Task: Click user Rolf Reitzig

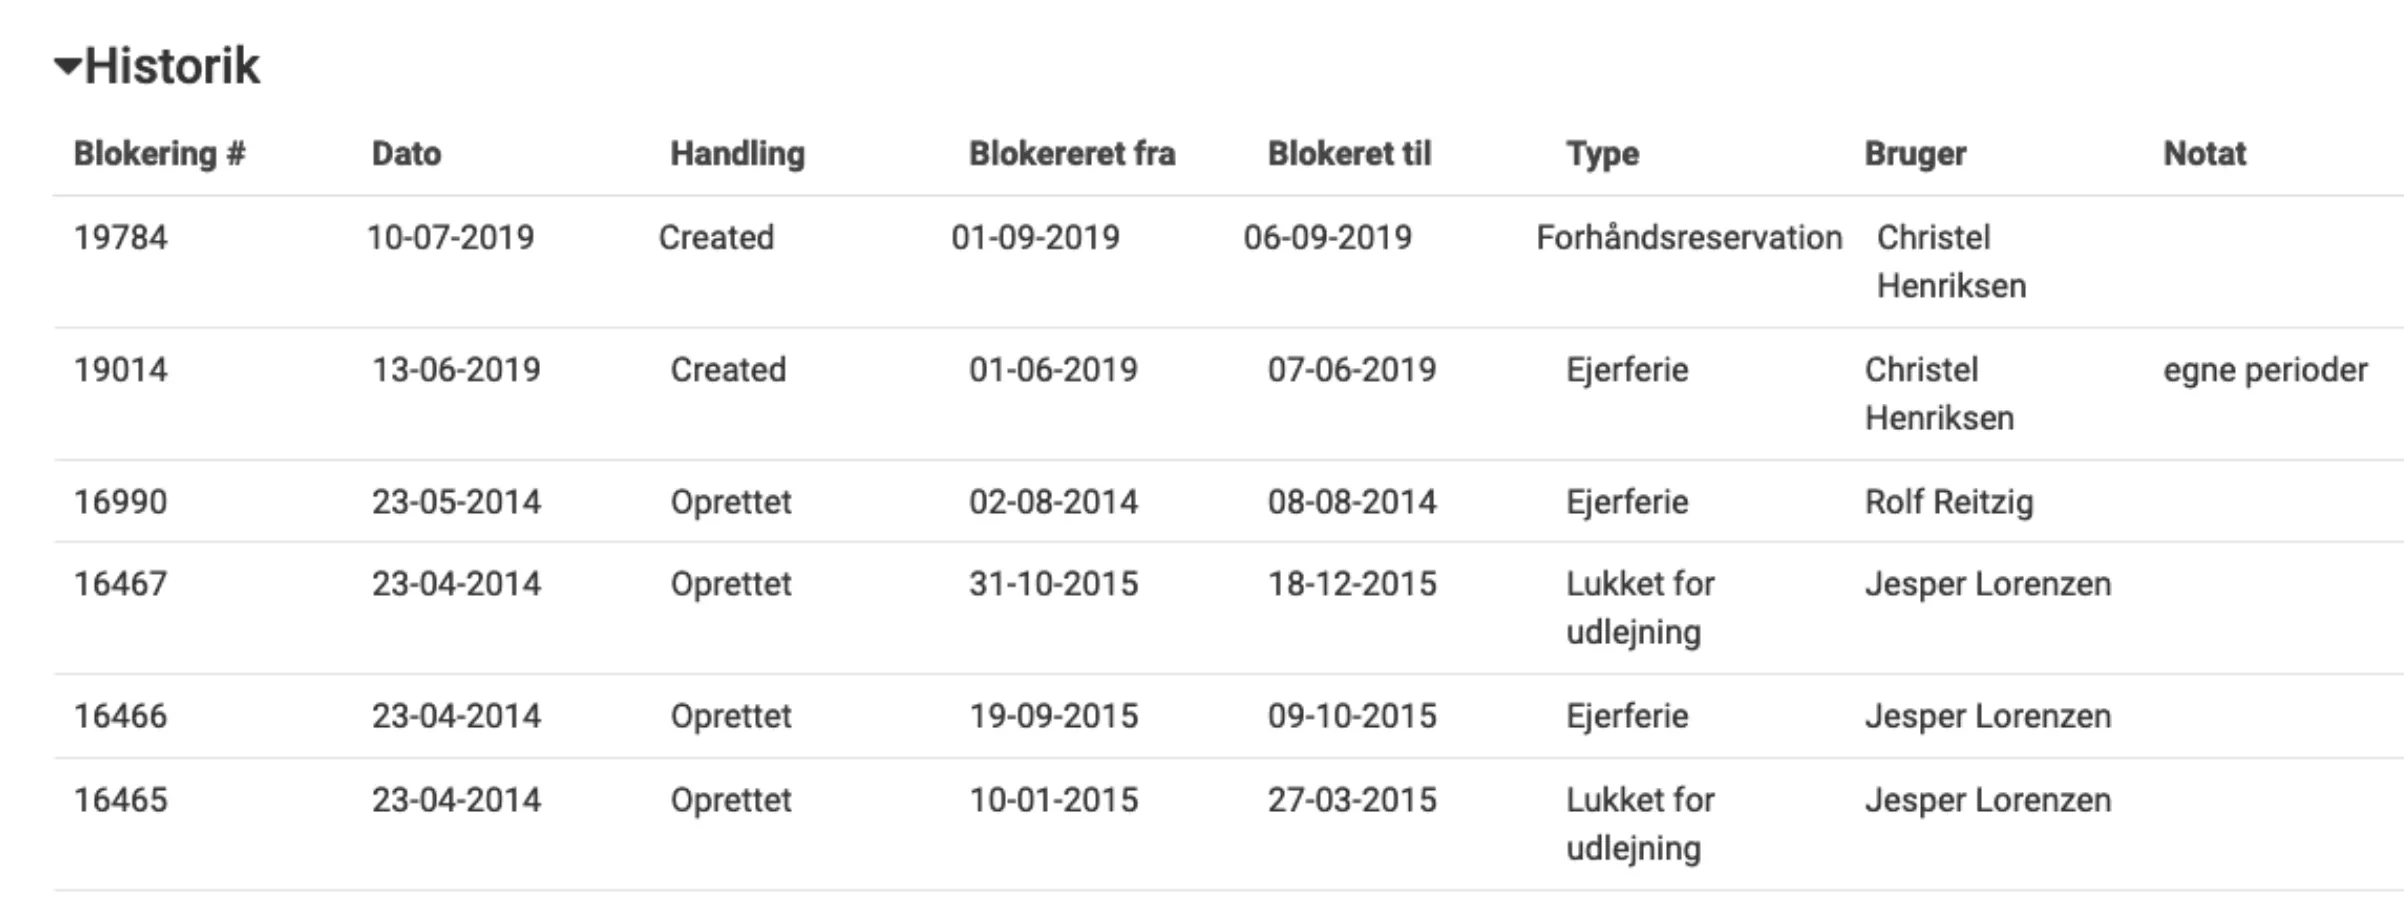Action: (1950, 501)
